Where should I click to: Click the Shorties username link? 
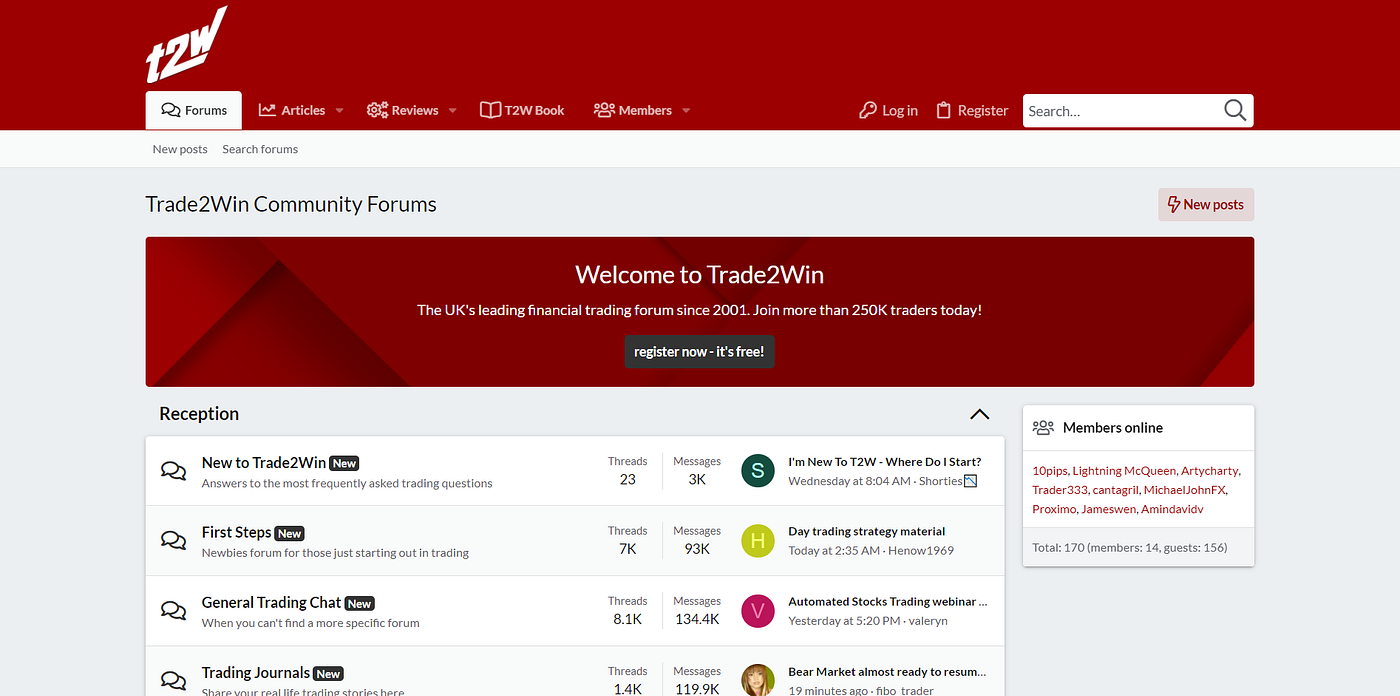(x=940, y=481)
